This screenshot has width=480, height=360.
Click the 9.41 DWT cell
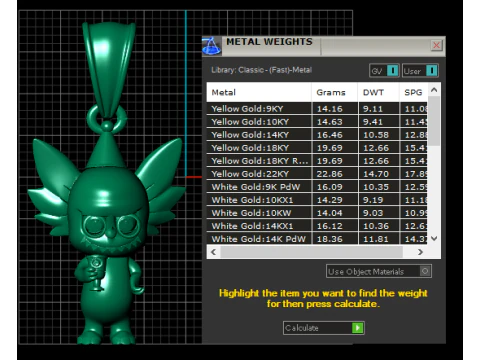point(379,122)
